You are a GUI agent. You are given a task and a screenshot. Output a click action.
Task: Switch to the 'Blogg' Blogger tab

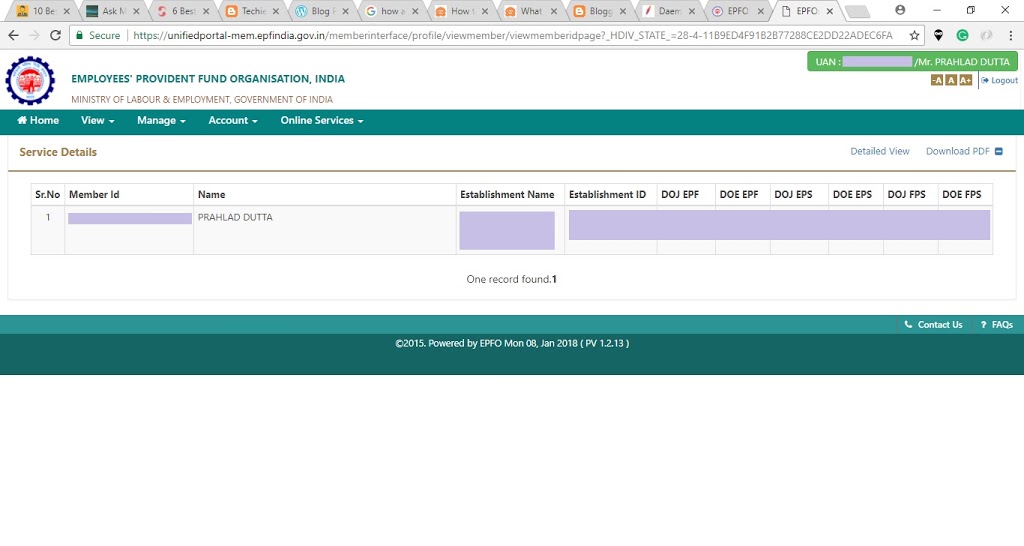click(601, 11)
